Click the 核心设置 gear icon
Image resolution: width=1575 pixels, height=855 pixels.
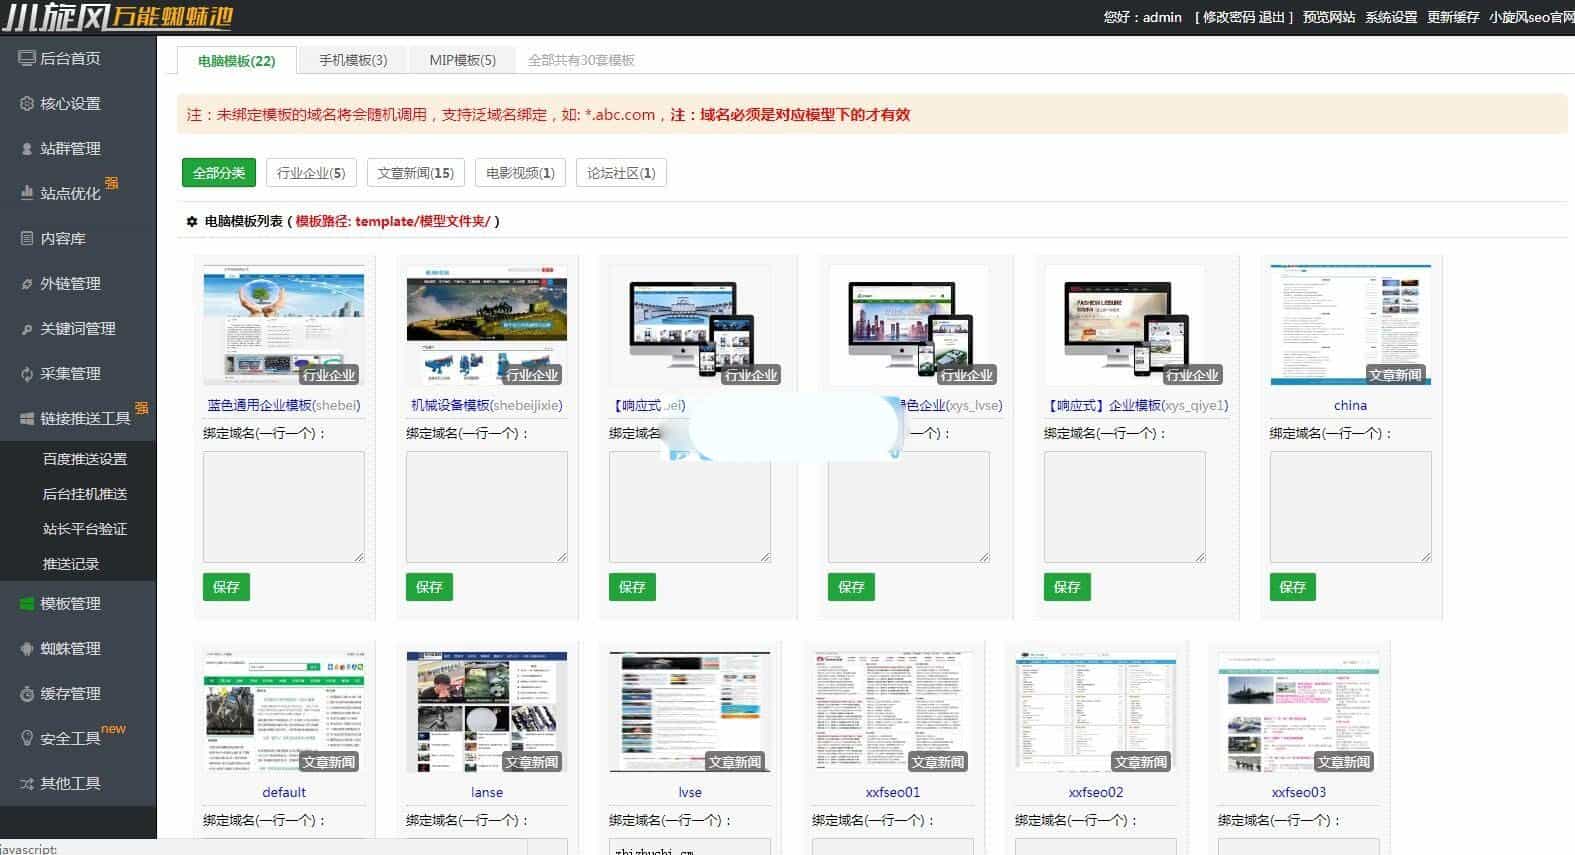pyautogui.click(x=27, y=103)
